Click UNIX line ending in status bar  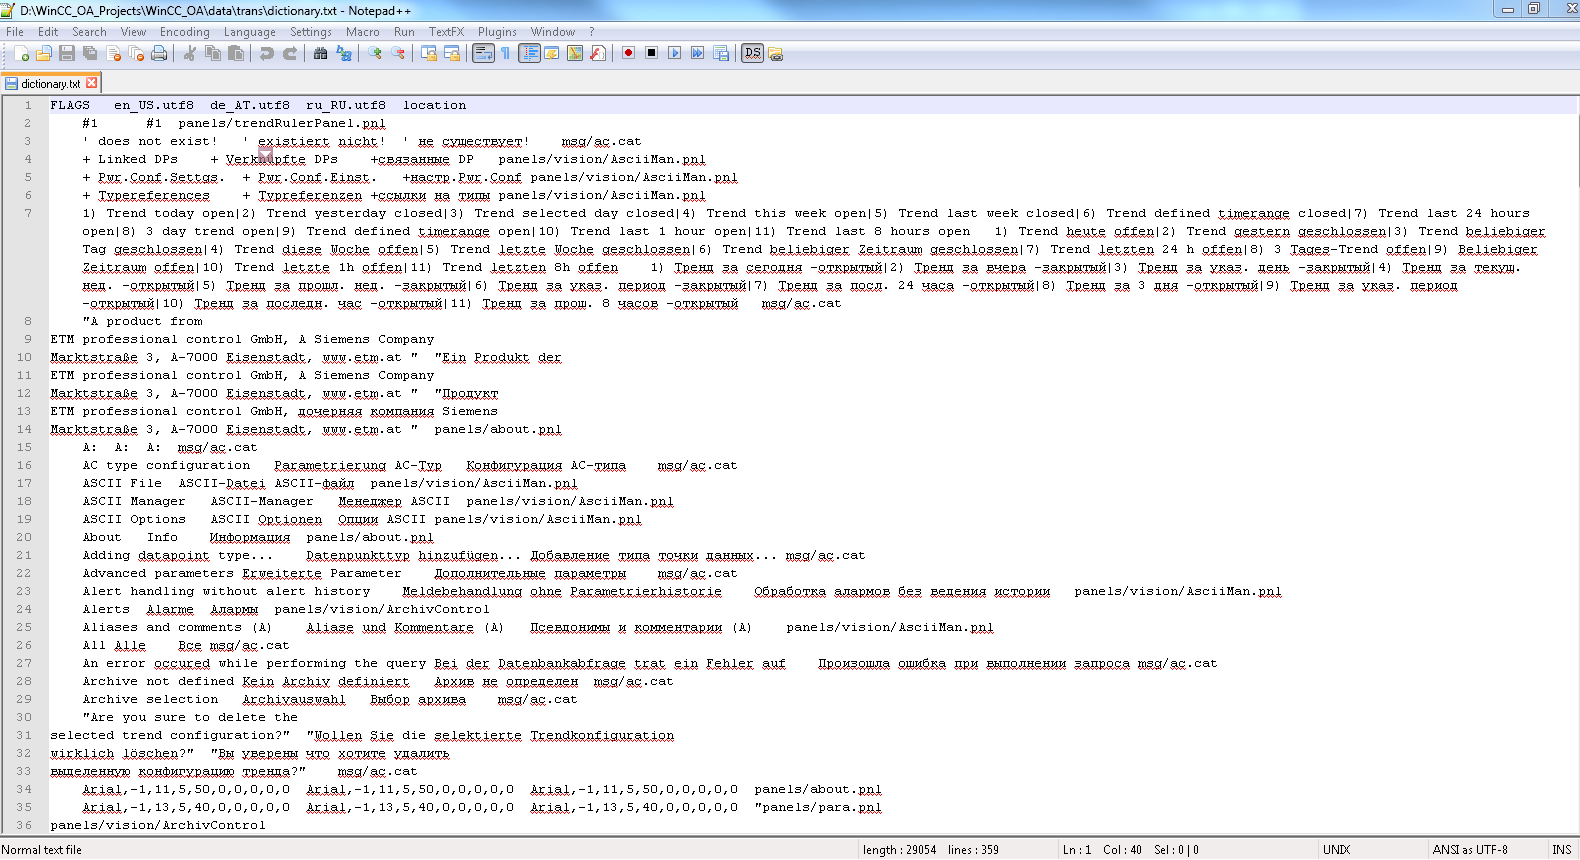coord(1336,850)
